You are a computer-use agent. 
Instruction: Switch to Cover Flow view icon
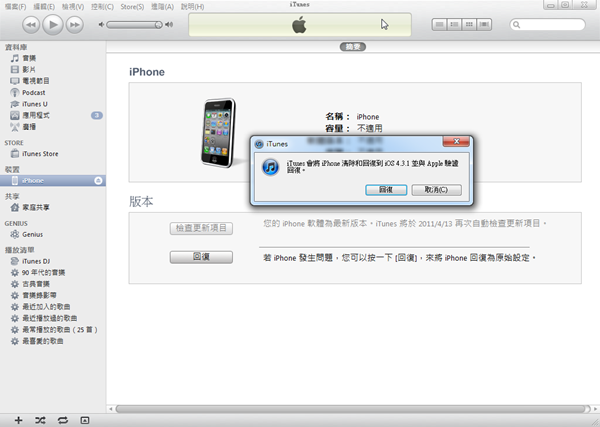click(x=484, y=24)
